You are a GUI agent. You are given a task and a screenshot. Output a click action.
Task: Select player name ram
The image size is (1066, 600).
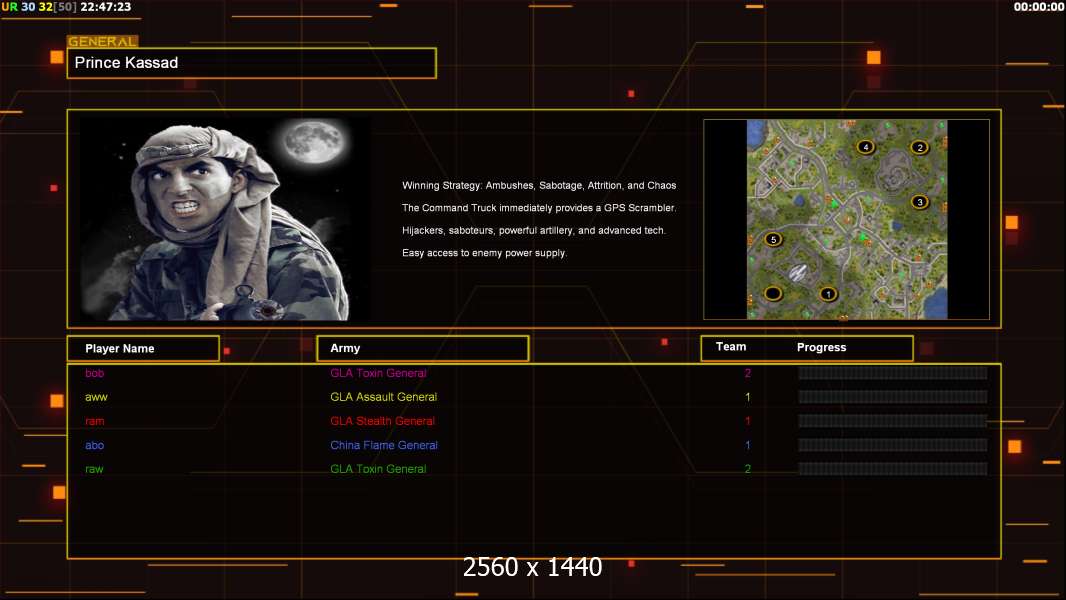(94, 421)
